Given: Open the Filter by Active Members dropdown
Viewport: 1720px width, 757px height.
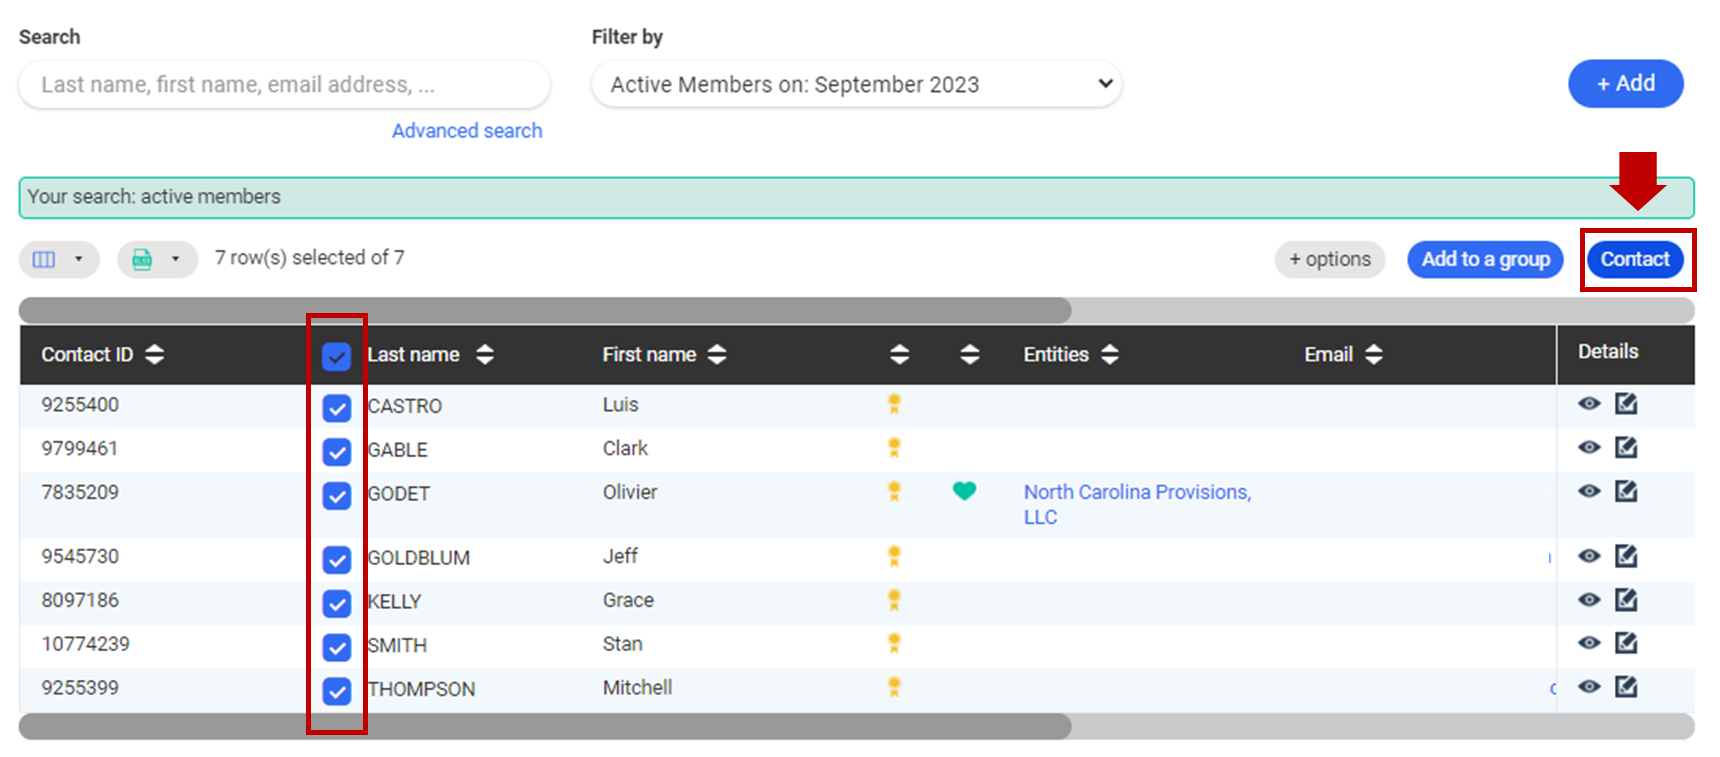Looking at the screenshot, I should pos(856,85).
